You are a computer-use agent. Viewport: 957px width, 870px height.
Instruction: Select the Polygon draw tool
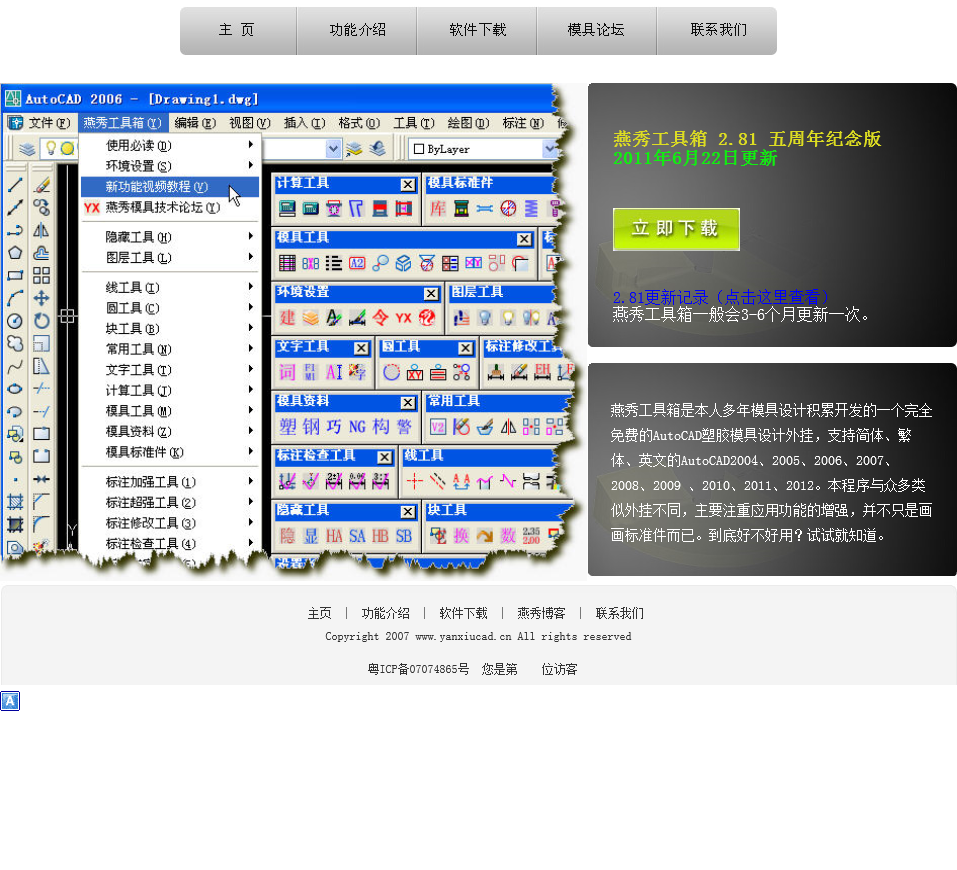[15, 253]
